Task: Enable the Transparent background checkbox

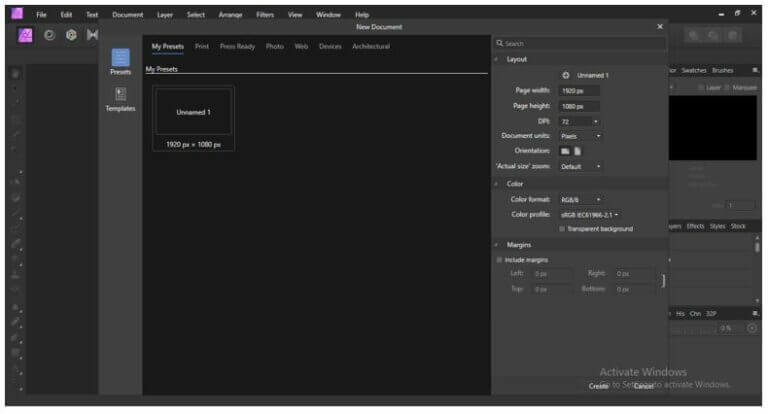Action: pyautogui.click(x=562, y=229)
